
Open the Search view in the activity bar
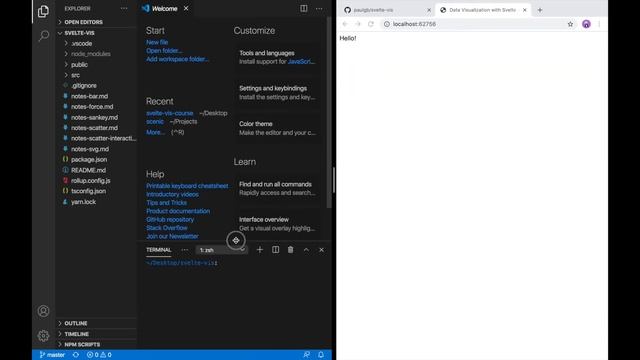coord(43,36)
